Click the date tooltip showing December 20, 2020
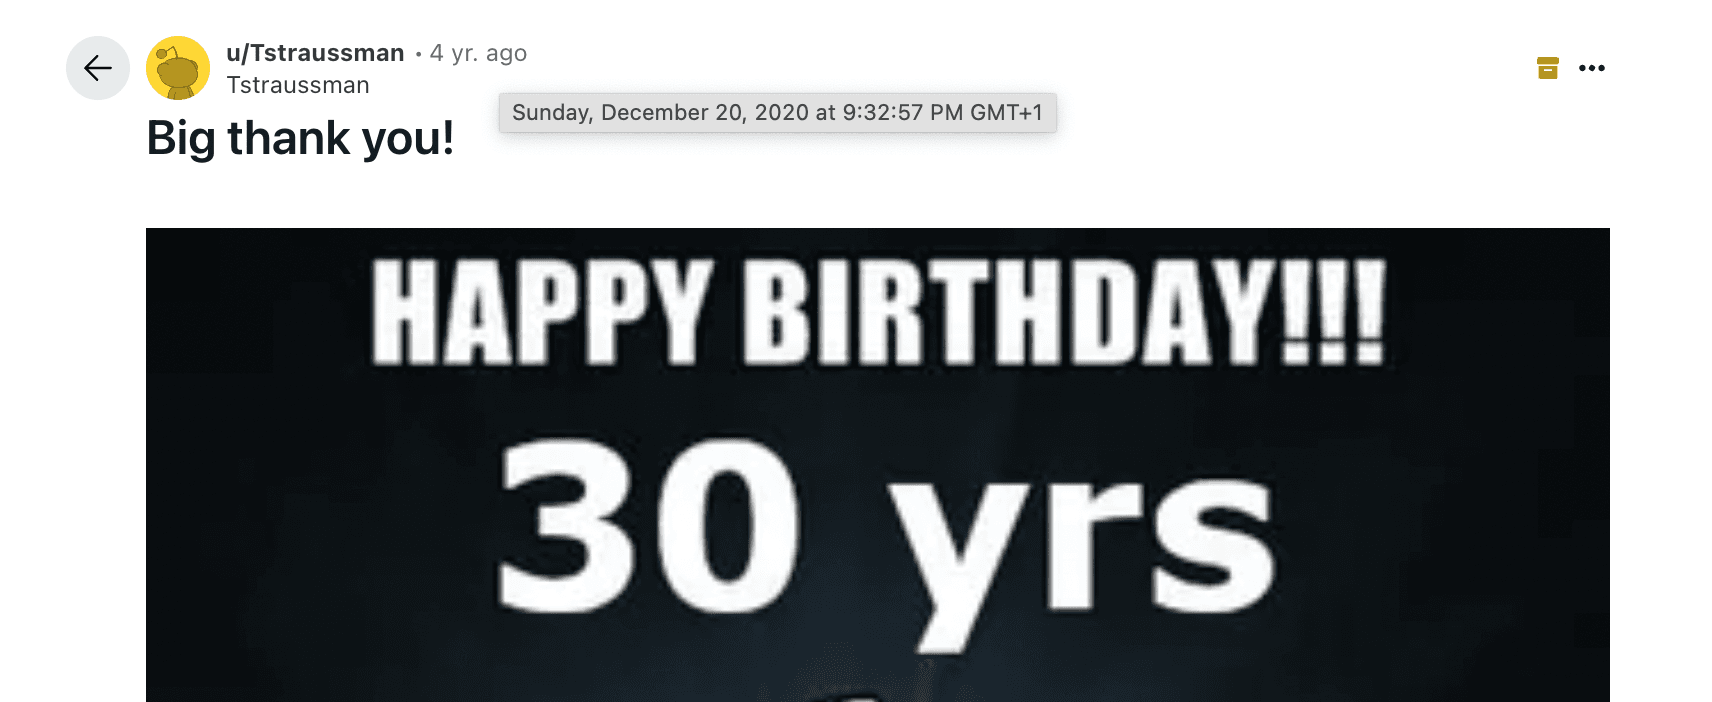Screen dimensions: 1712x702 [x=778, y=112]
